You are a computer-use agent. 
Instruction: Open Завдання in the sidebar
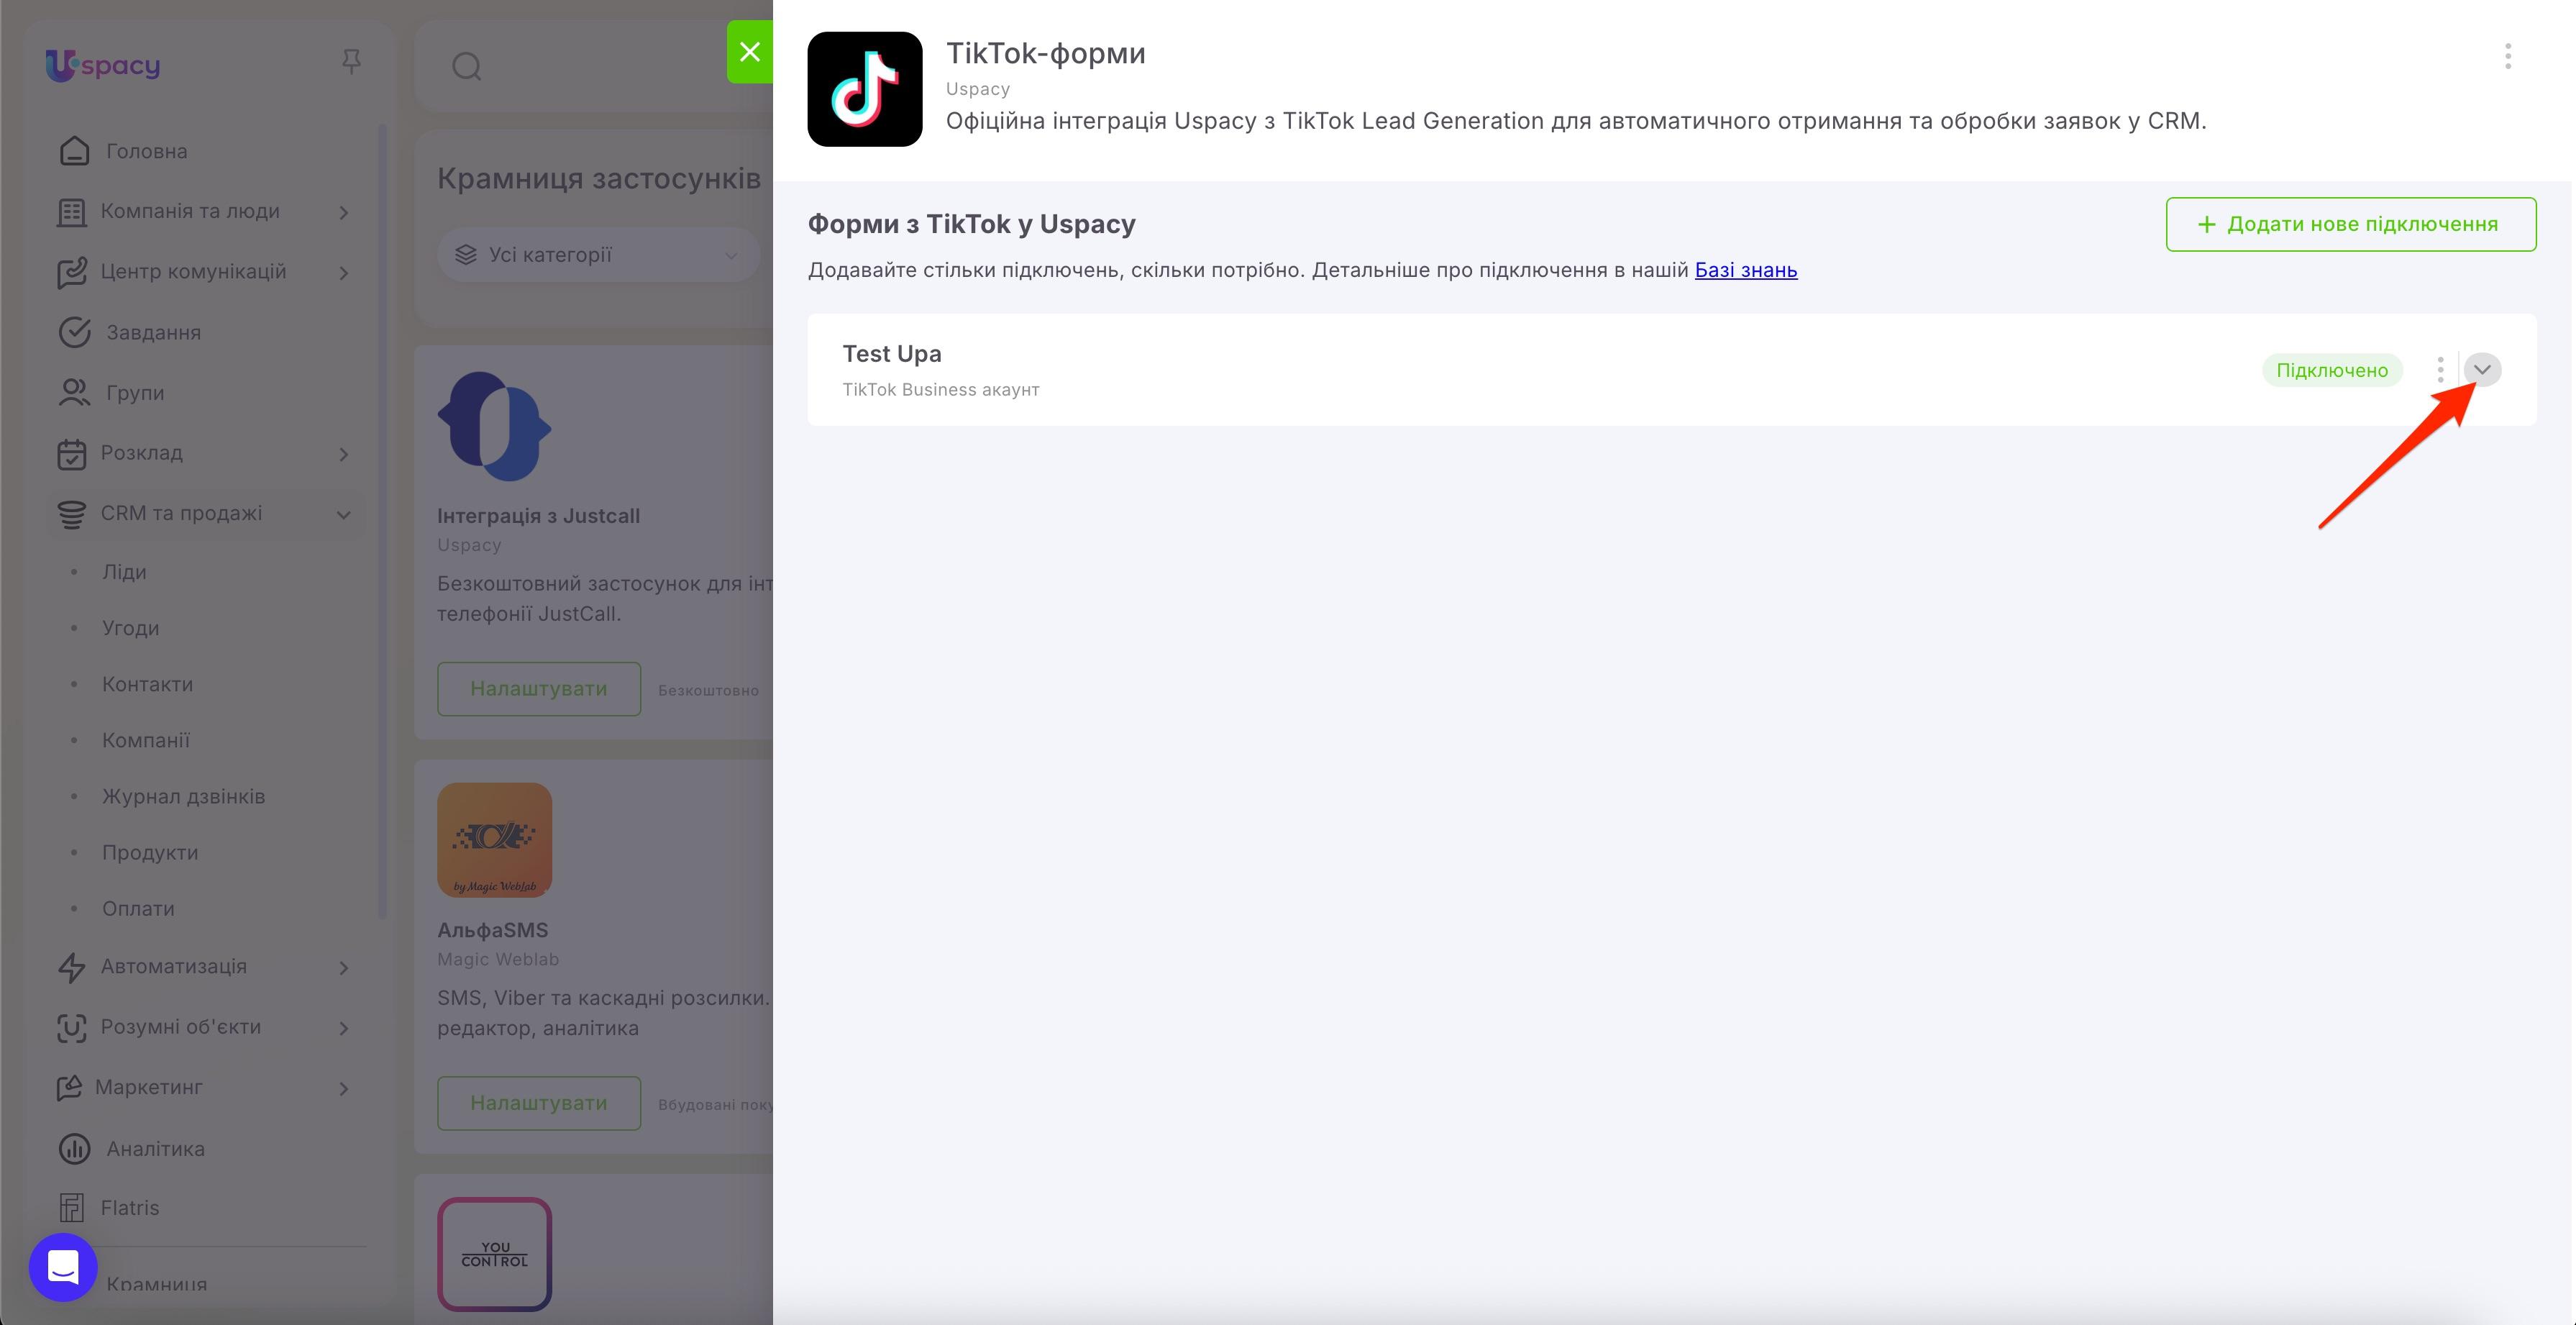(x=153, y=333)
